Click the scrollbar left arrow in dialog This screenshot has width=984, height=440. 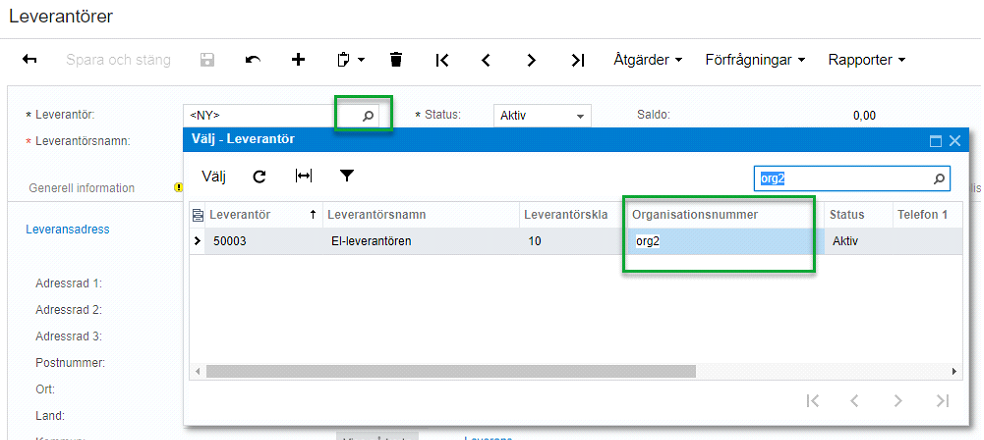tap(198, 371)
